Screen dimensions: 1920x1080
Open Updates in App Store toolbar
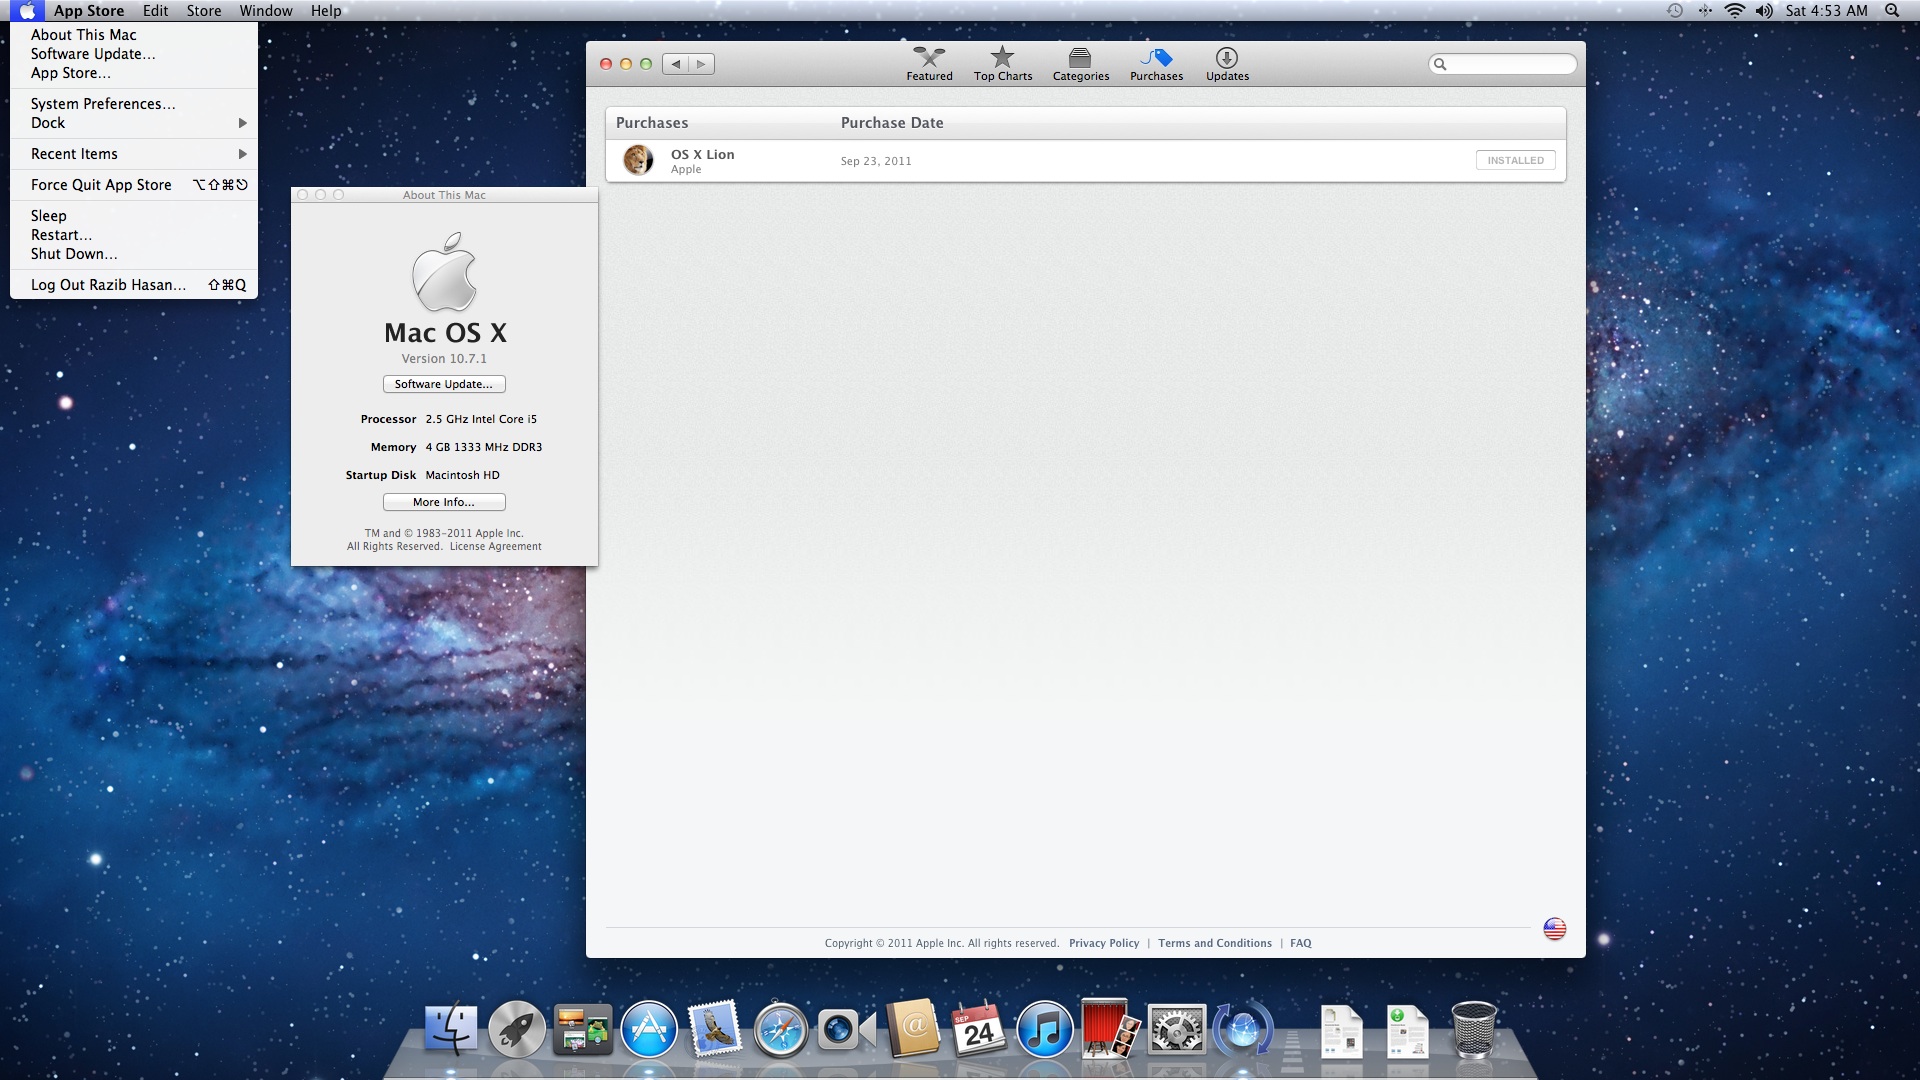pos(1227,63)
